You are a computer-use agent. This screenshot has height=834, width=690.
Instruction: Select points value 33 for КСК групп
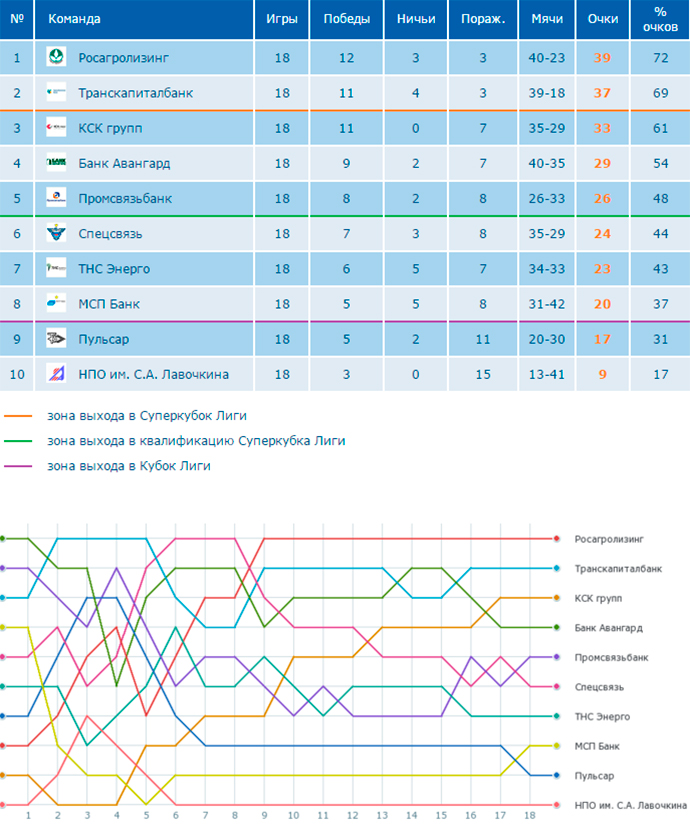602,128
